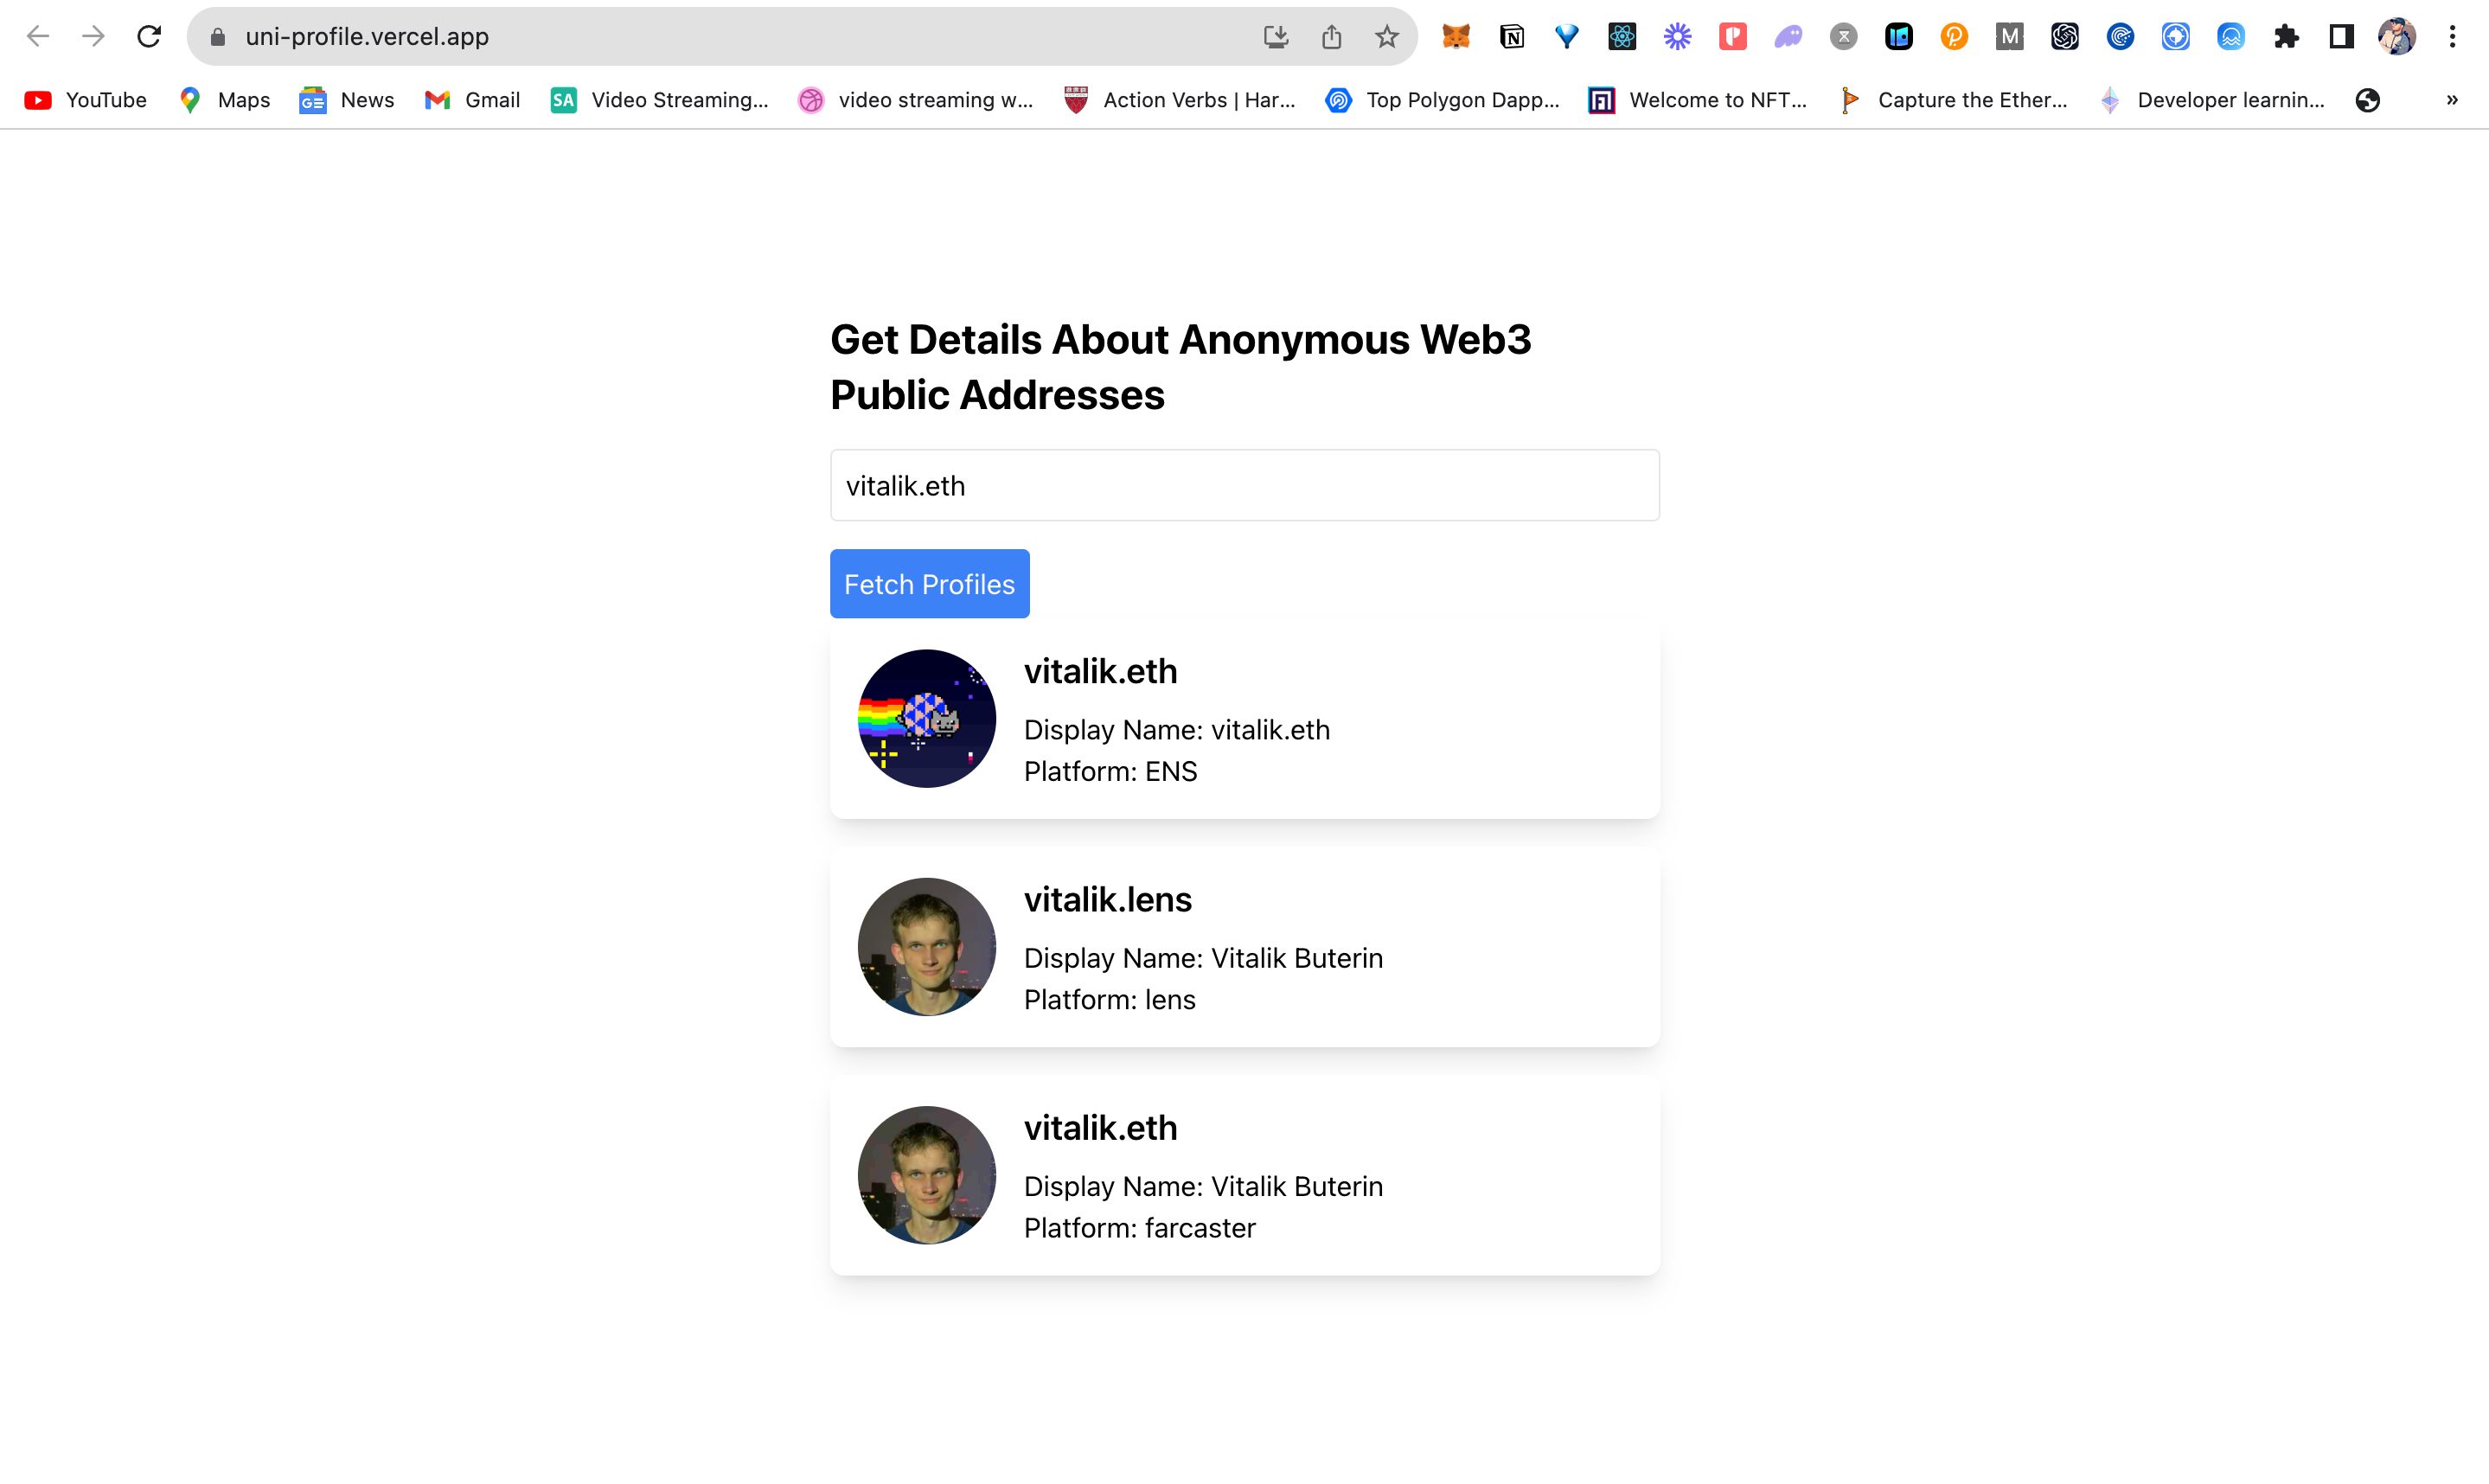Click the Fetch Profiles button
Viewport: 2489px width, 1484px height.
(929, 583)
